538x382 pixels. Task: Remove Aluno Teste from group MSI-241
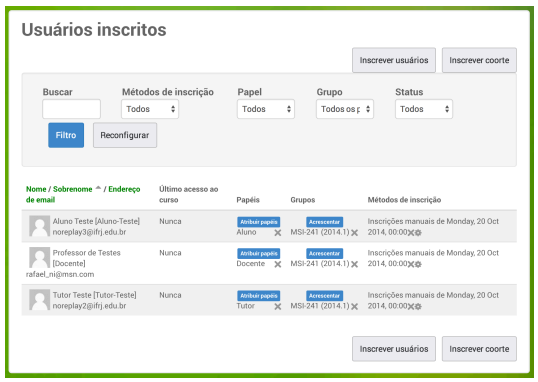[x=354, y=233]
